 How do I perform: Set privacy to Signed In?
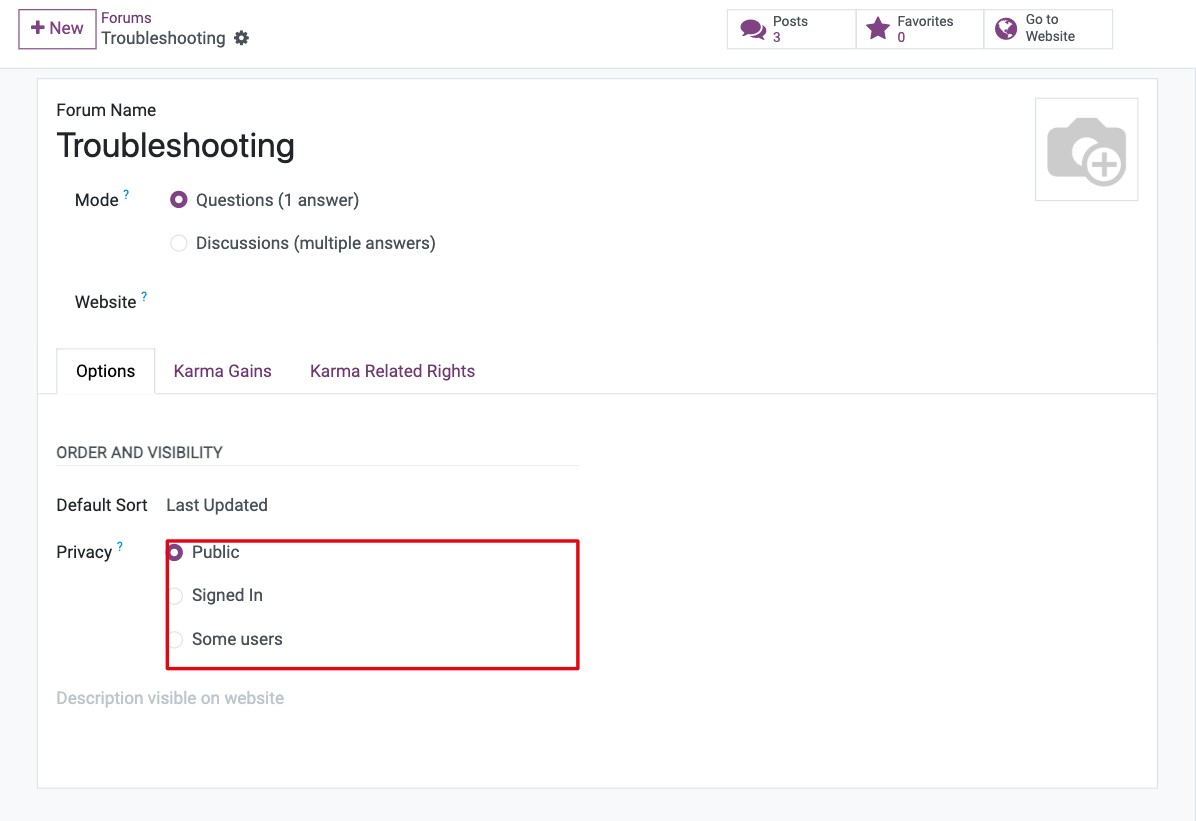click(x=175, y=596)
